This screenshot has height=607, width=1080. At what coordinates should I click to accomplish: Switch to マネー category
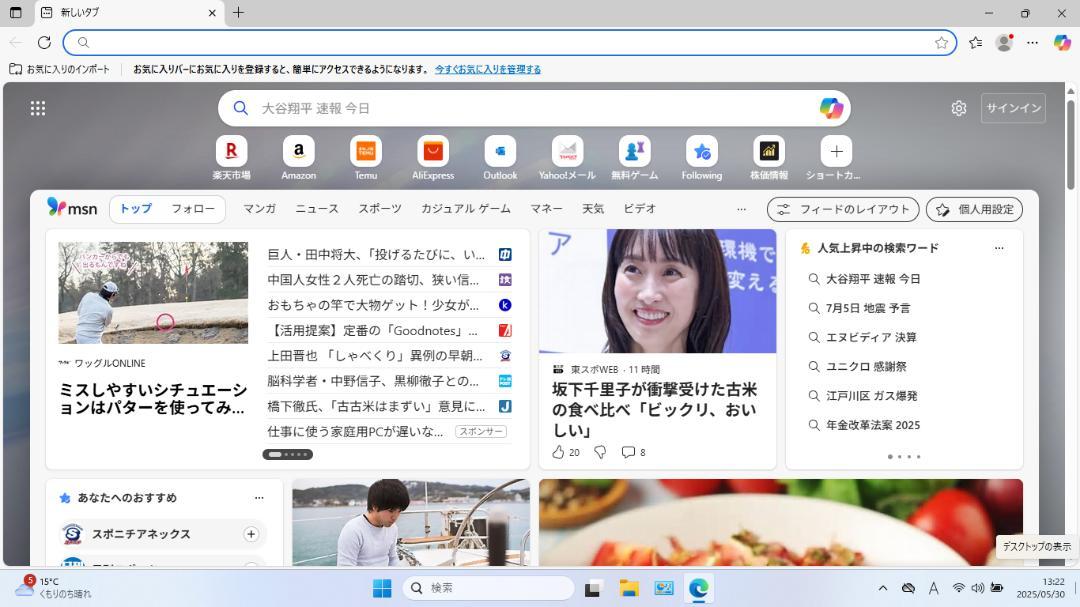[546, 209]
